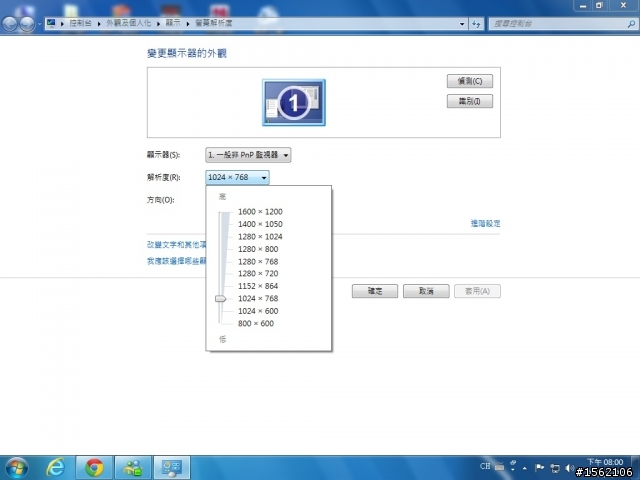Click the taskbar clock showing 08:00
Screen dimensions: 640x480
pyautogui.click(x=605, y=462)
